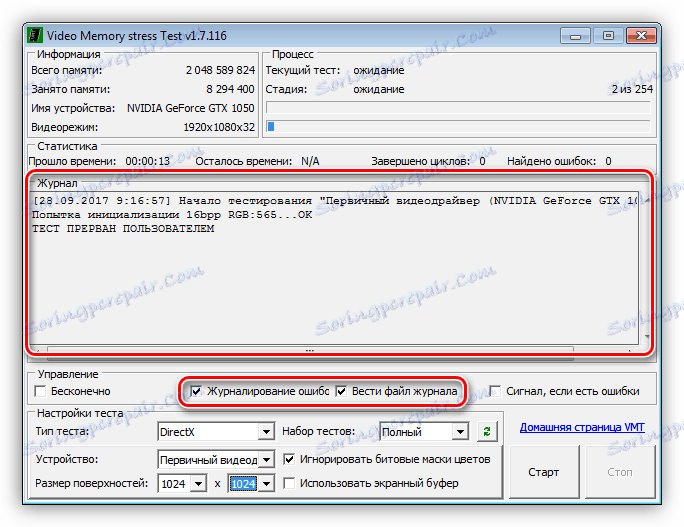Click log line ТЕСТ ПРЕРВАН ПОЛЬЗОВАТЕЛЕМ

coord(123,229)
